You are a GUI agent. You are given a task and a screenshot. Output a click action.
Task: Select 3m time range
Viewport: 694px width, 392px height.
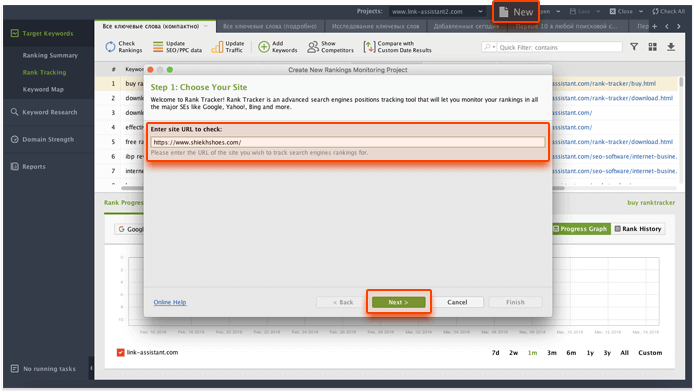(551, 353)
